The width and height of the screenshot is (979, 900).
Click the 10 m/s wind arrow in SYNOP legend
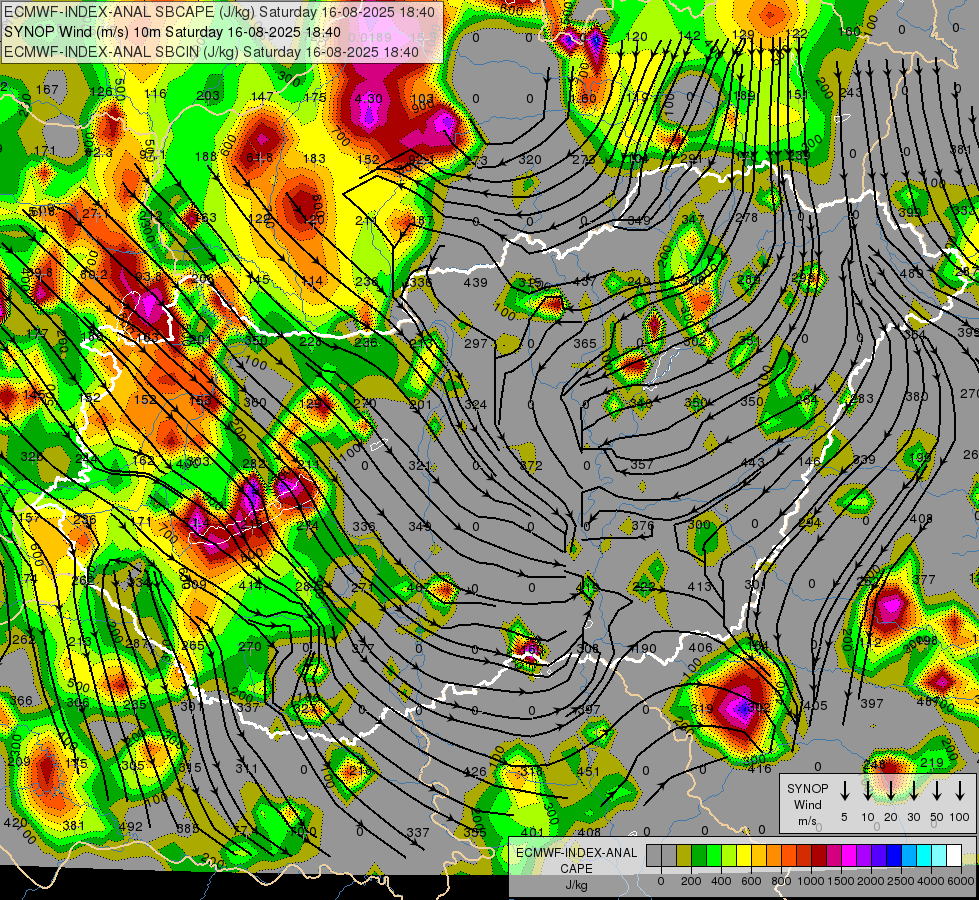click(x=867, y=790)
